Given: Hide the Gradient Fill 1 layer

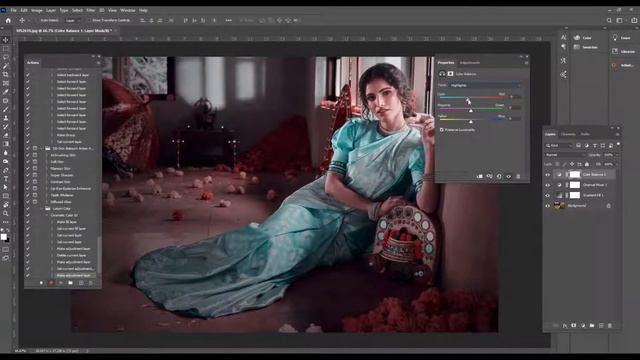Looking at the screenshot, I should pos(548,196).
